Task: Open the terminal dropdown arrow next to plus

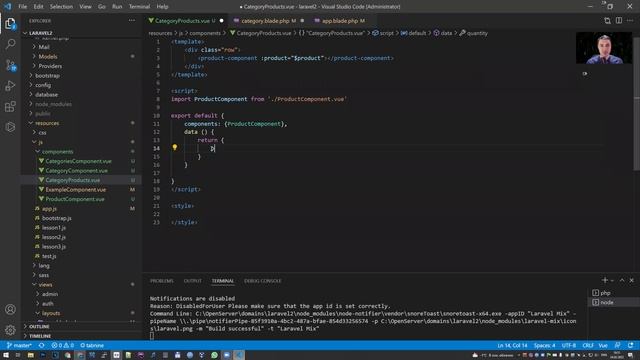Action: click(x=612, y=280)
